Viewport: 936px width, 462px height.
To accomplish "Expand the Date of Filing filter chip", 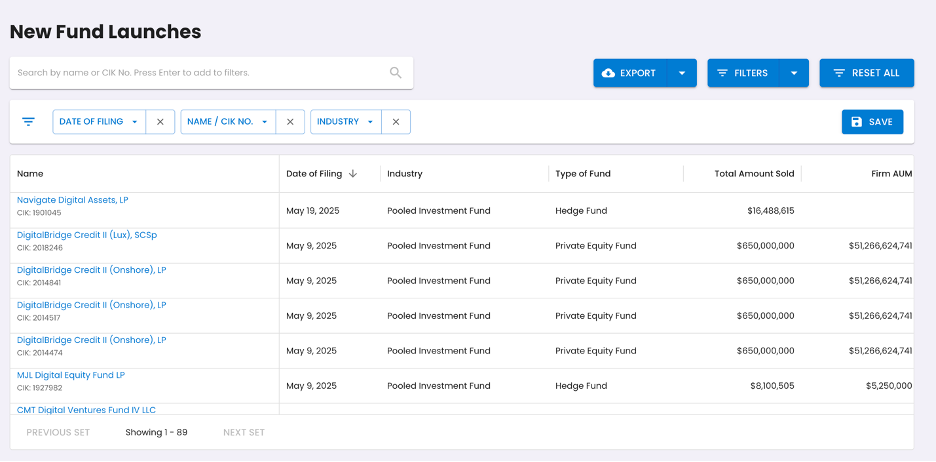I will pyautogui.click(x=99, y=122).
